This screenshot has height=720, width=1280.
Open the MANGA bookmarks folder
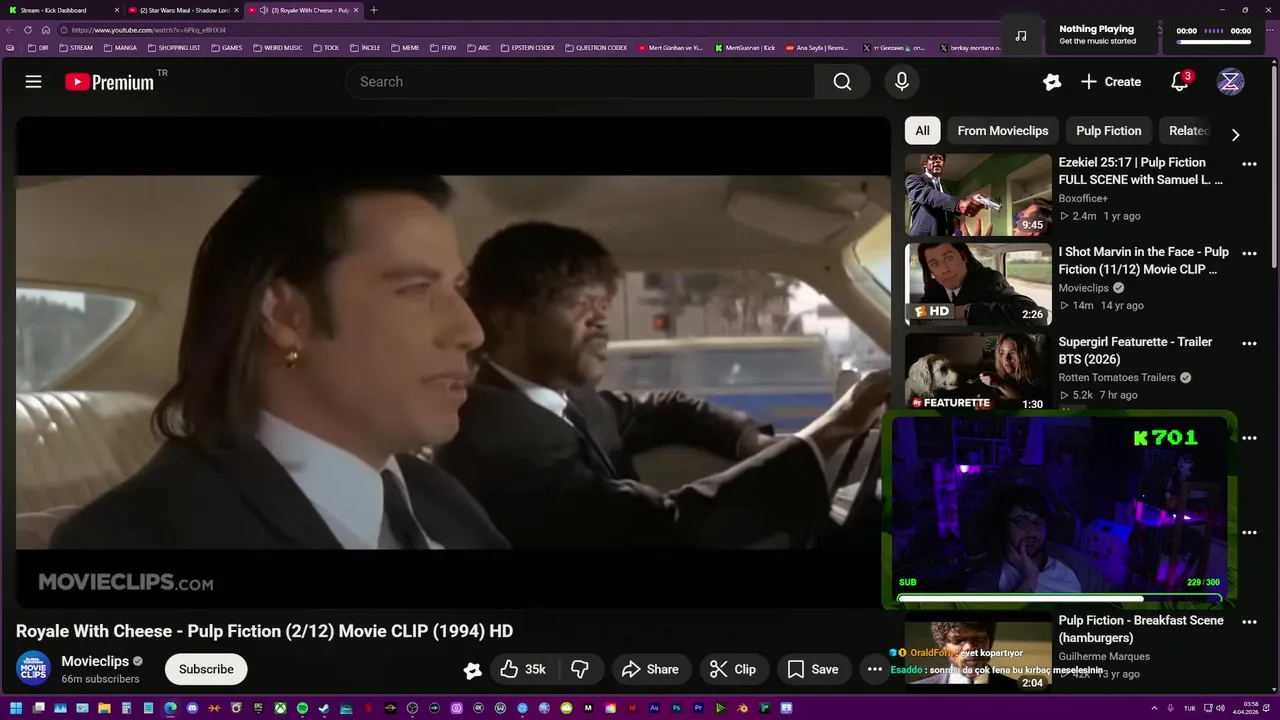(x=120, y=48)
